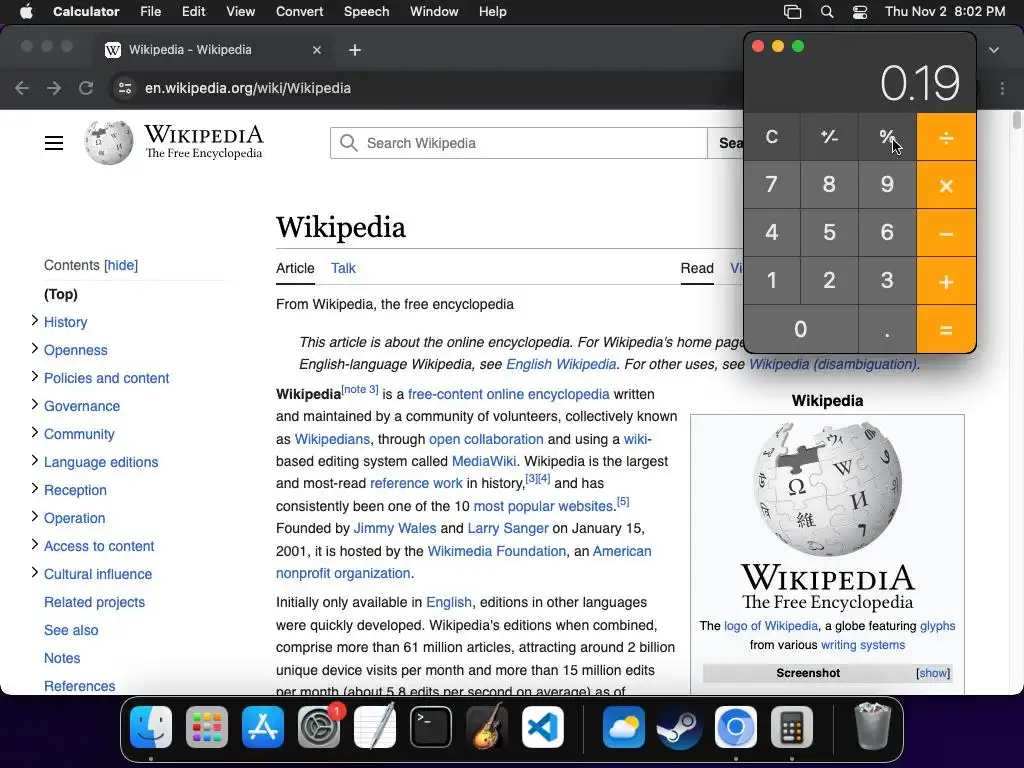Image resolution: width=1024 pixels, height=768 pixels.
Task: Click the Search Wikipedia input field
Action: click(x=519, y=143)
